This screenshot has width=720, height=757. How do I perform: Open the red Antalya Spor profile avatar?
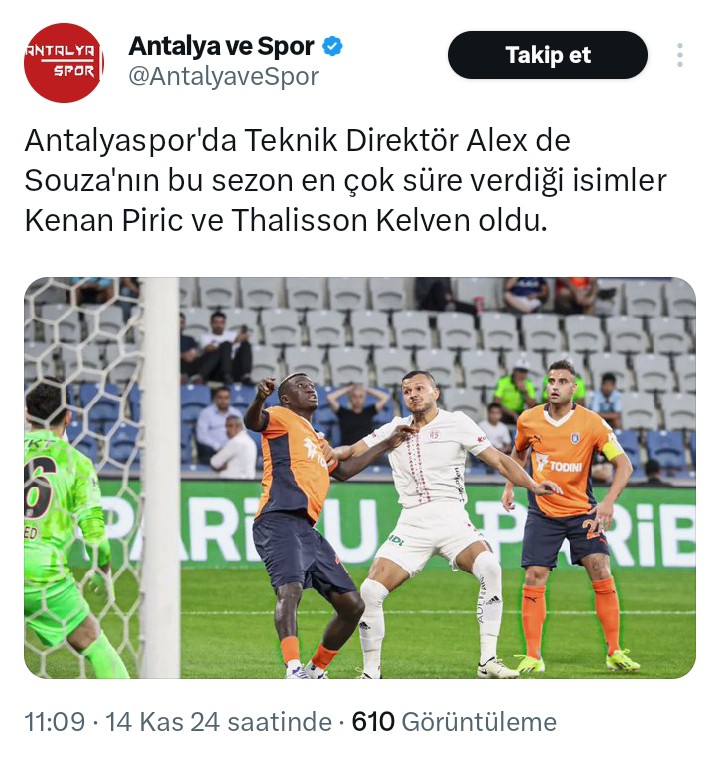64,63
